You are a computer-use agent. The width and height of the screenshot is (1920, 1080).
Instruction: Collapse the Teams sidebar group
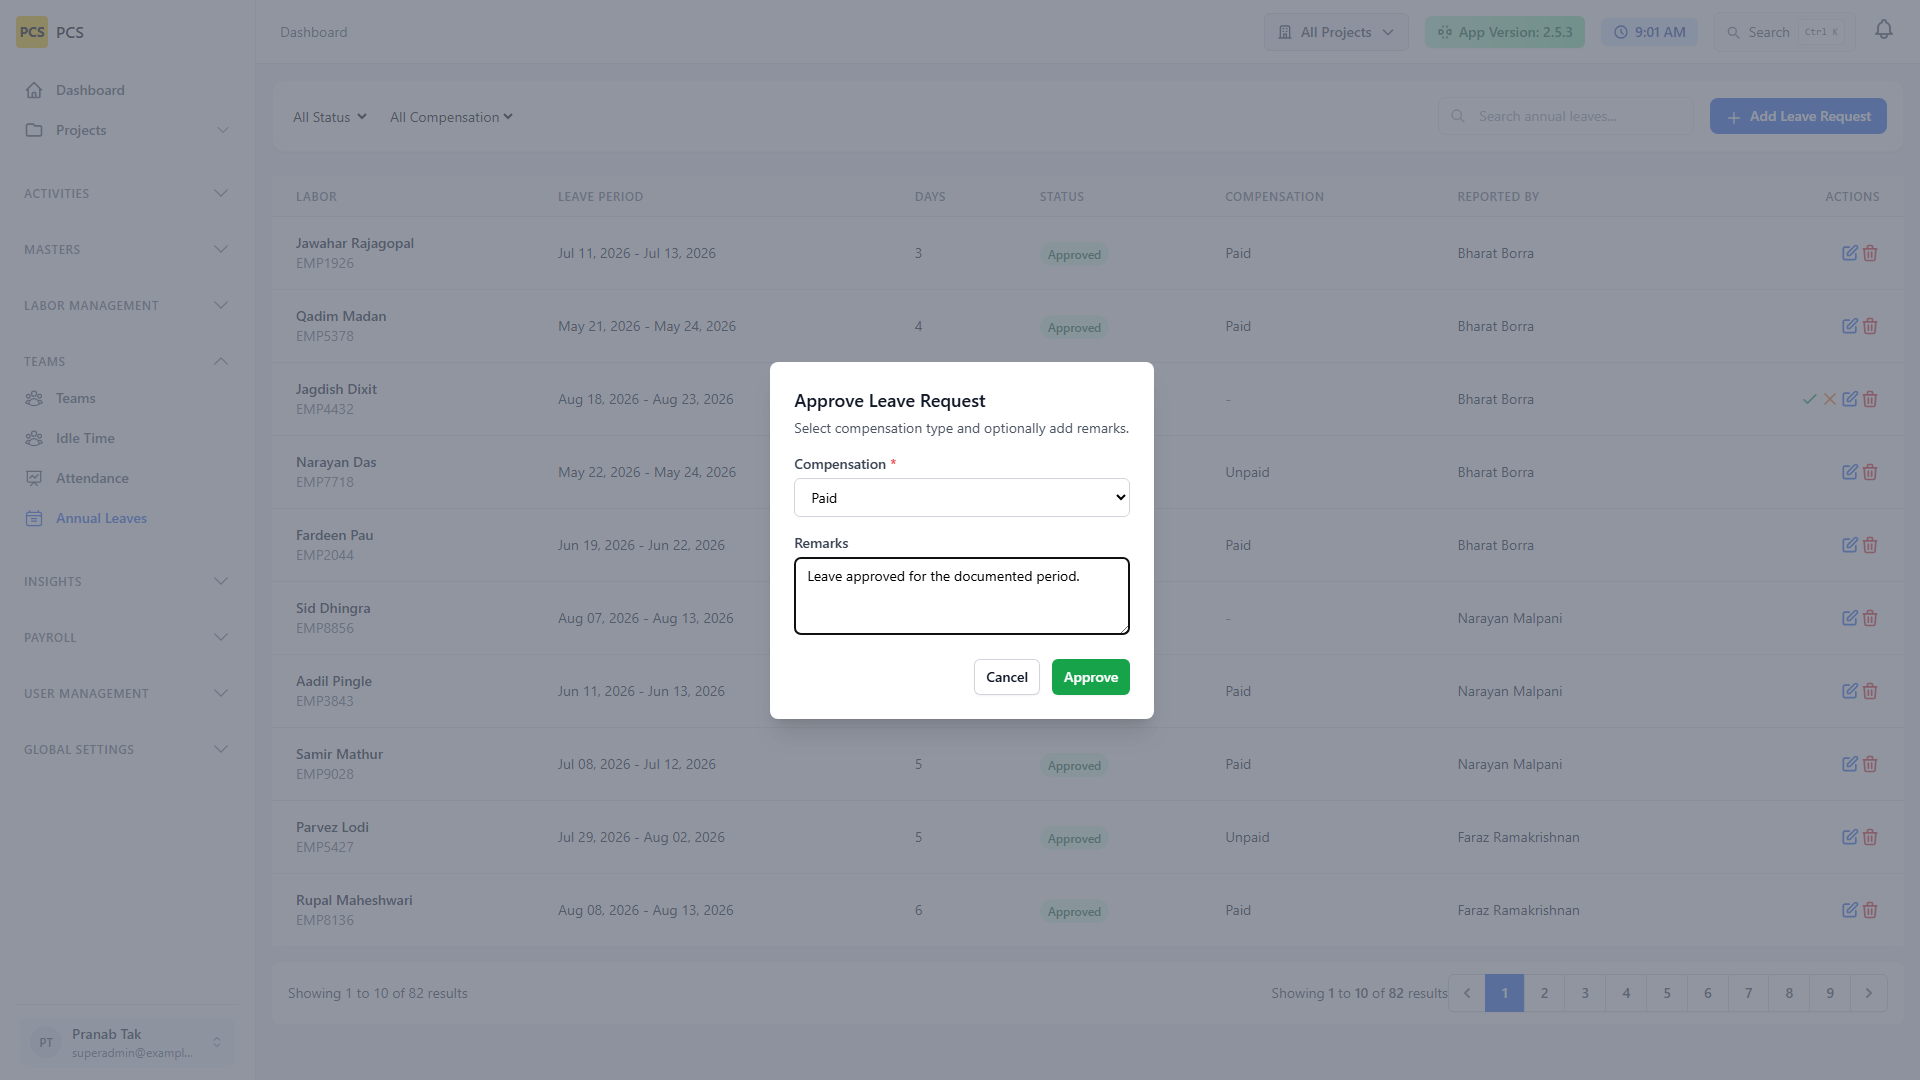click(x=127, y=362)
